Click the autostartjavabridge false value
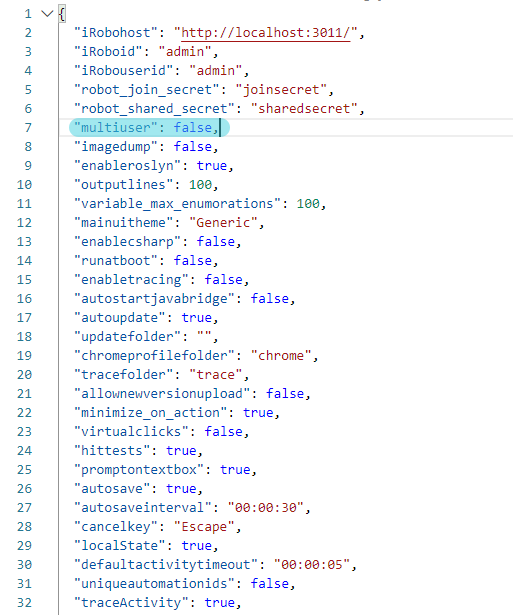Viewport: 513px width, 615px height. 269,298
